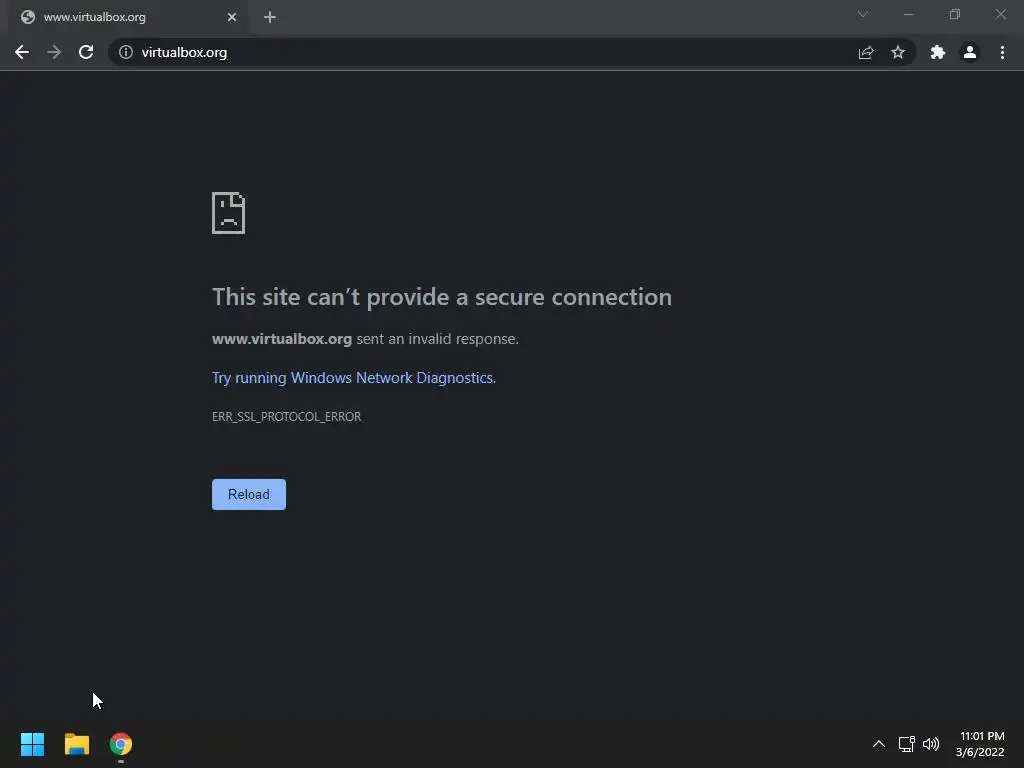Image resolution: width=1024 pixels, height=768 pixels.
Task: View site information icon beside URL
Action: pos(126,52)
